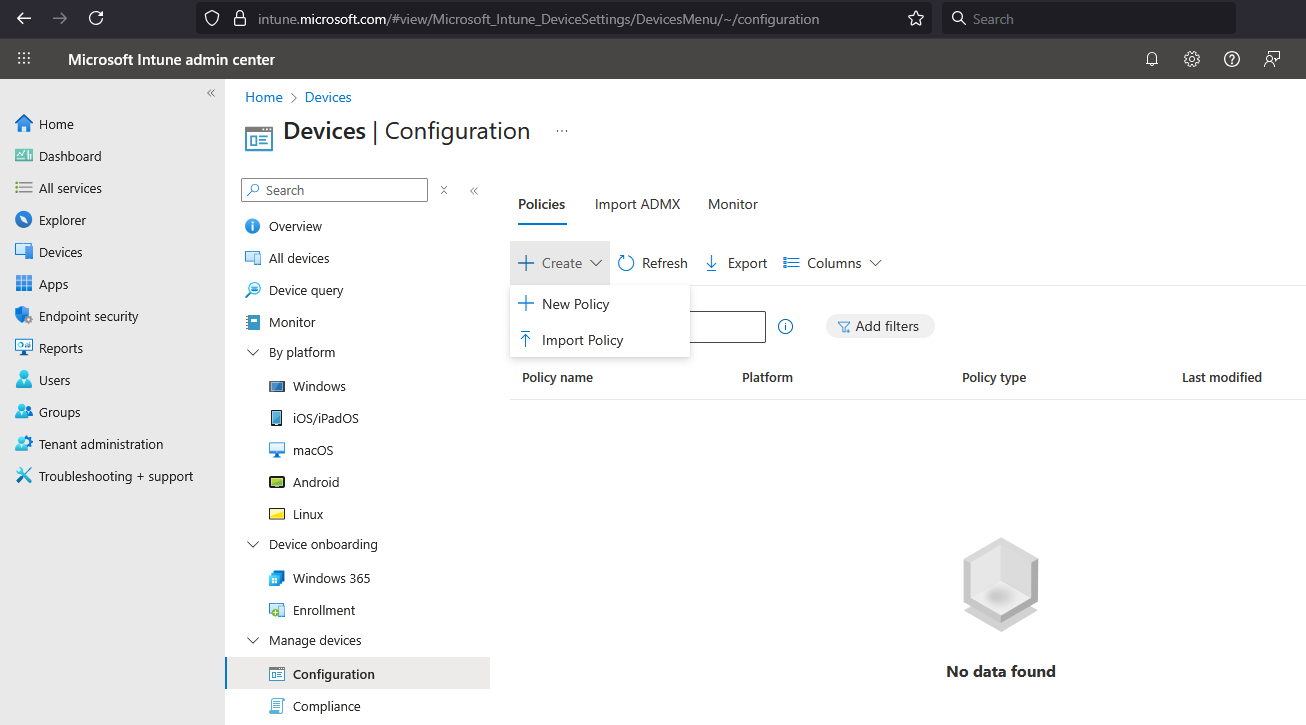Screen dimensions: 1306x725
Task: Select New Policy from Create menu
Action: pos(600,304)
